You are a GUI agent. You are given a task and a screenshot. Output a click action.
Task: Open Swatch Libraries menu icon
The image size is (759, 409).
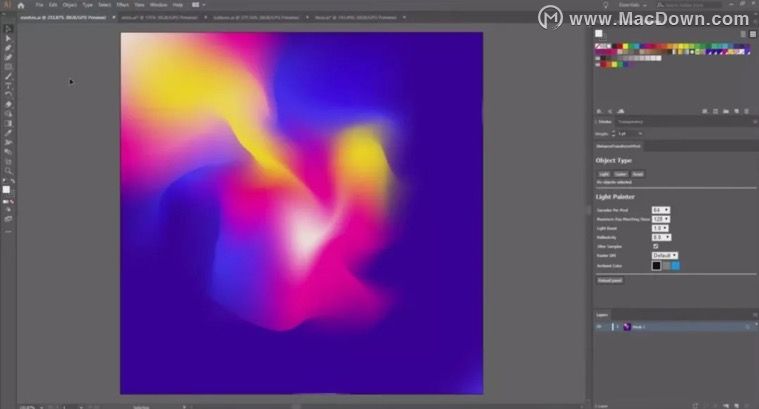[599, 111]
